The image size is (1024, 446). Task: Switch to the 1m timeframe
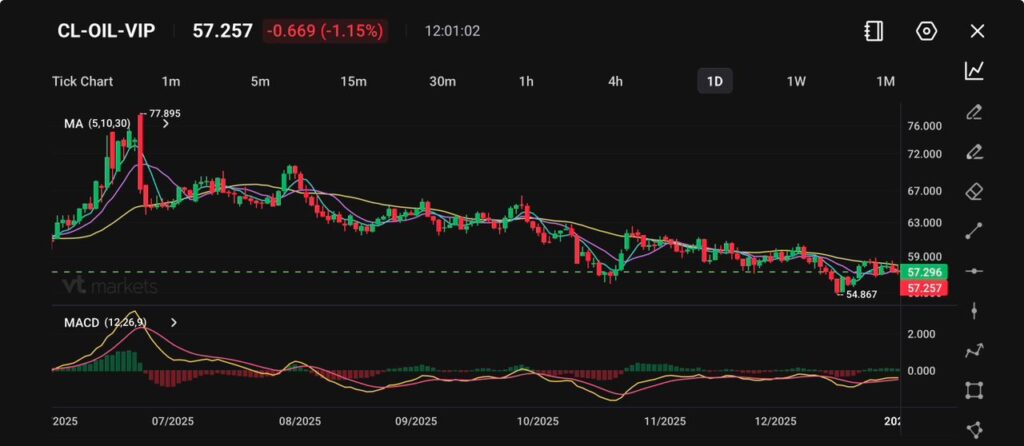pos(171,81)
